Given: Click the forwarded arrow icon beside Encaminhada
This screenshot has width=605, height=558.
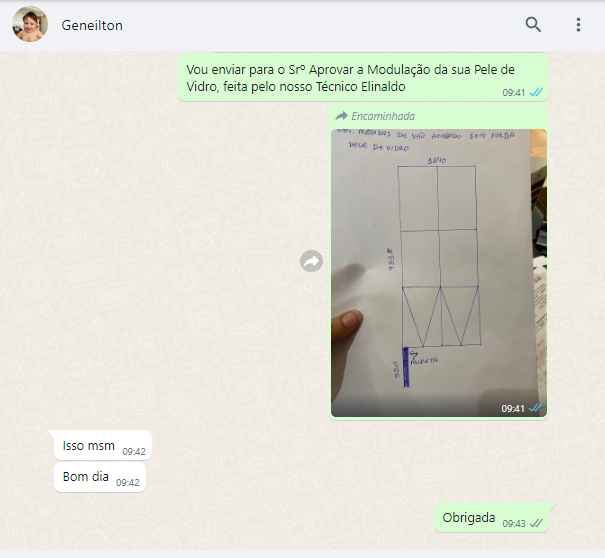Looking at the screenshot, I should pyautogui.click(x=341, y=116).
